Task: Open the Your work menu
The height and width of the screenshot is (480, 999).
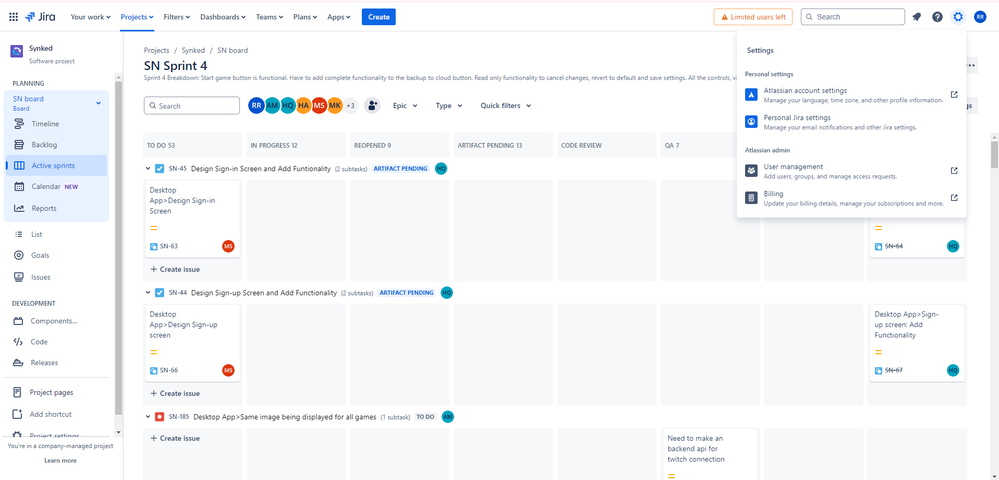Action: pyautogui.click(x=90, y=17)
